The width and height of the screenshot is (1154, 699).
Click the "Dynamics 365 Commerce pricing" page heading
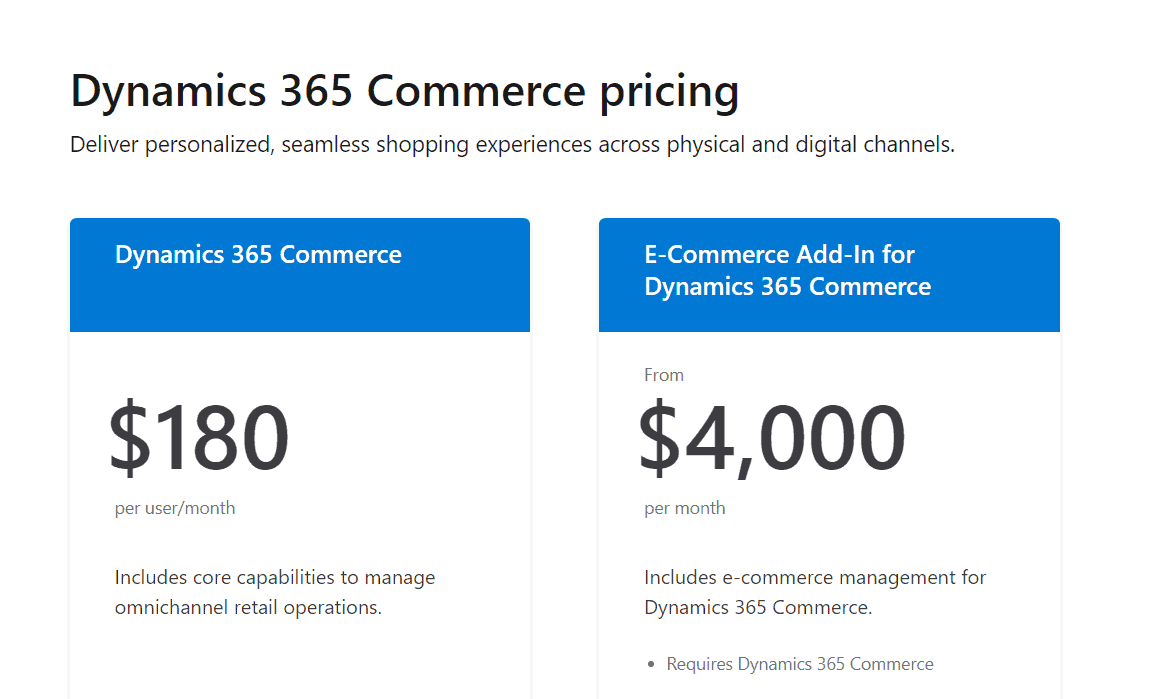[404, 91]
